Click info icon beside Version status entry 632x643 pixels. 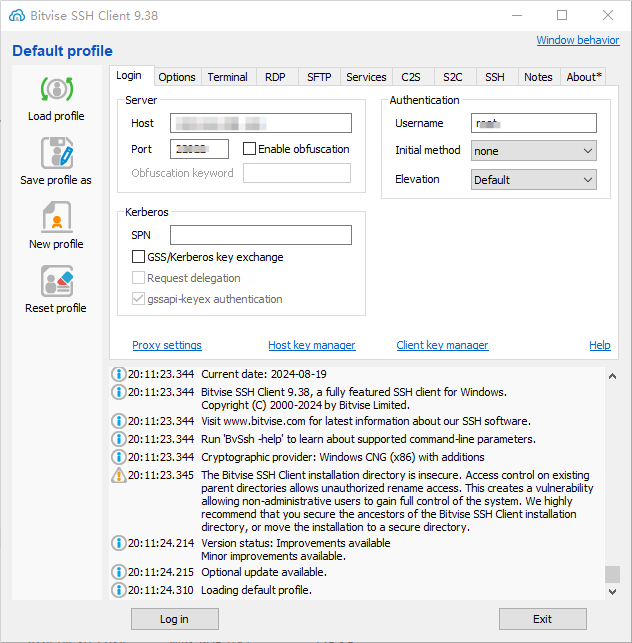tap(119, 543)
